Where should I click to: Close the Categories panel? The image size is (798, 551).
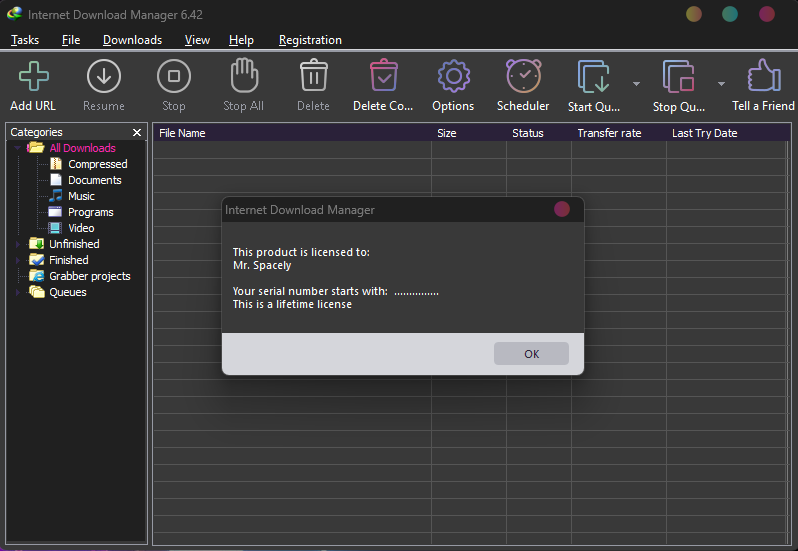point(137,132)
